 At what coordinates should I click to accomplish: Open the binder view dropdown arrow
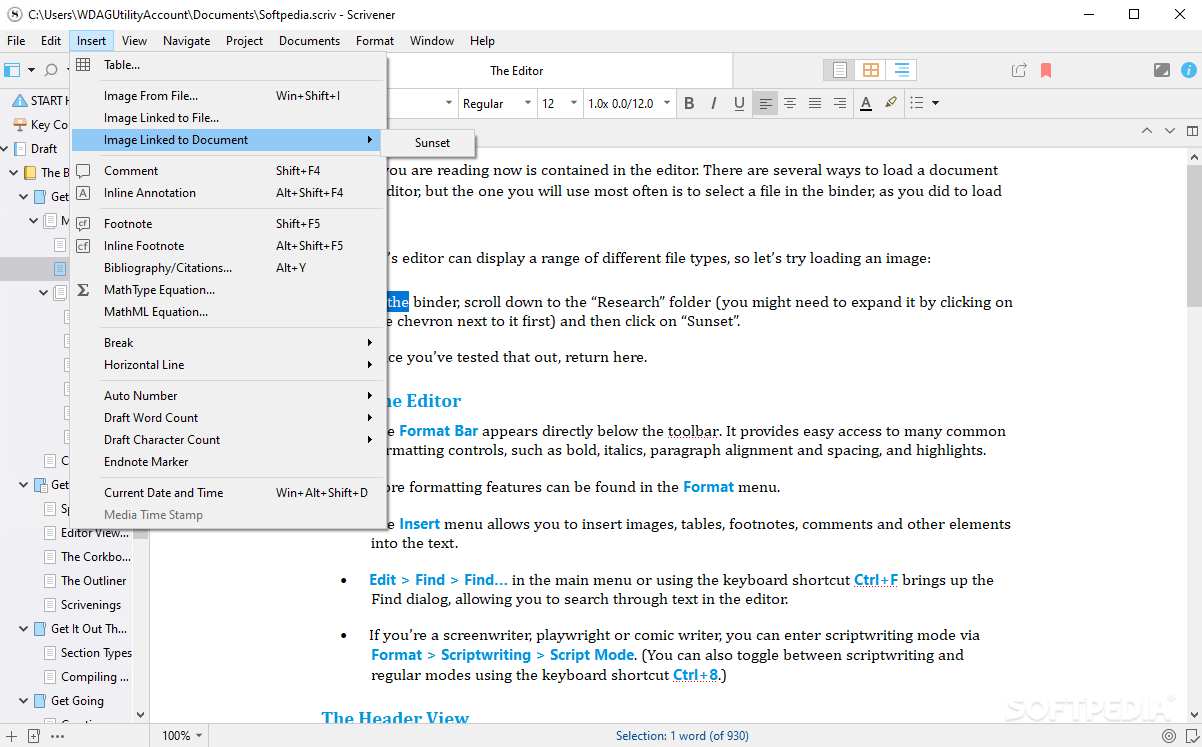(31, 70)
